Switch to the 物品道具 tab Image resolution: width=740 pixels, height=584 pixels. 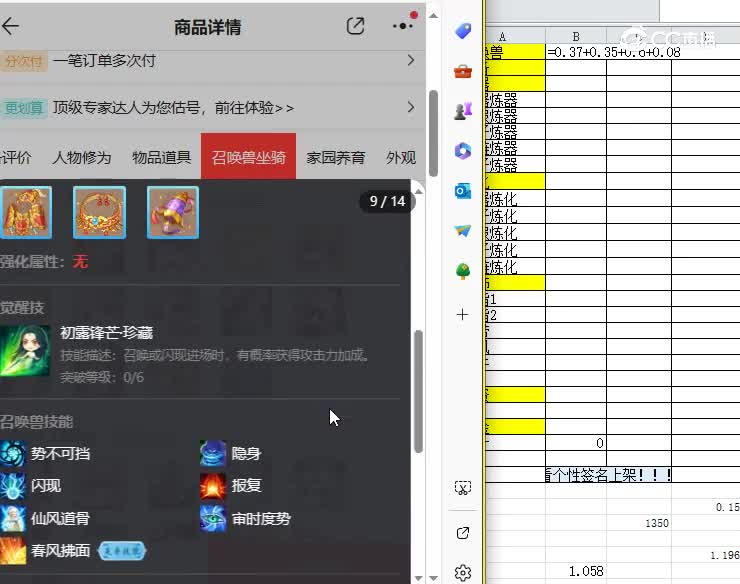[x=161, y=157]
